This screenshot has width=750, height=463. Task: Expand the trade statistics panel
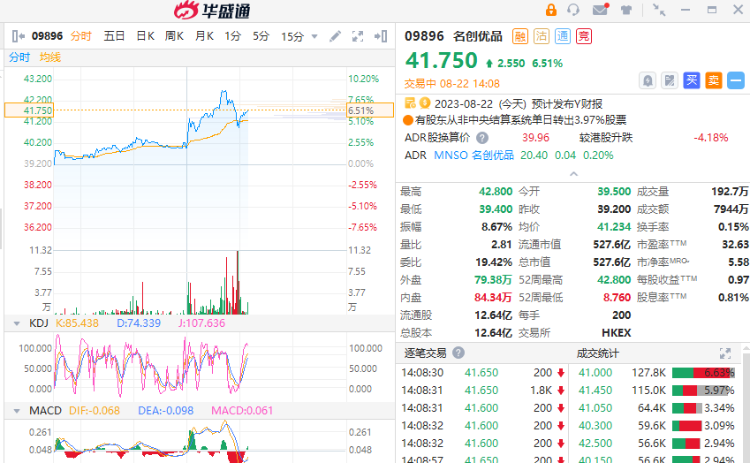(x=725, y=353)
